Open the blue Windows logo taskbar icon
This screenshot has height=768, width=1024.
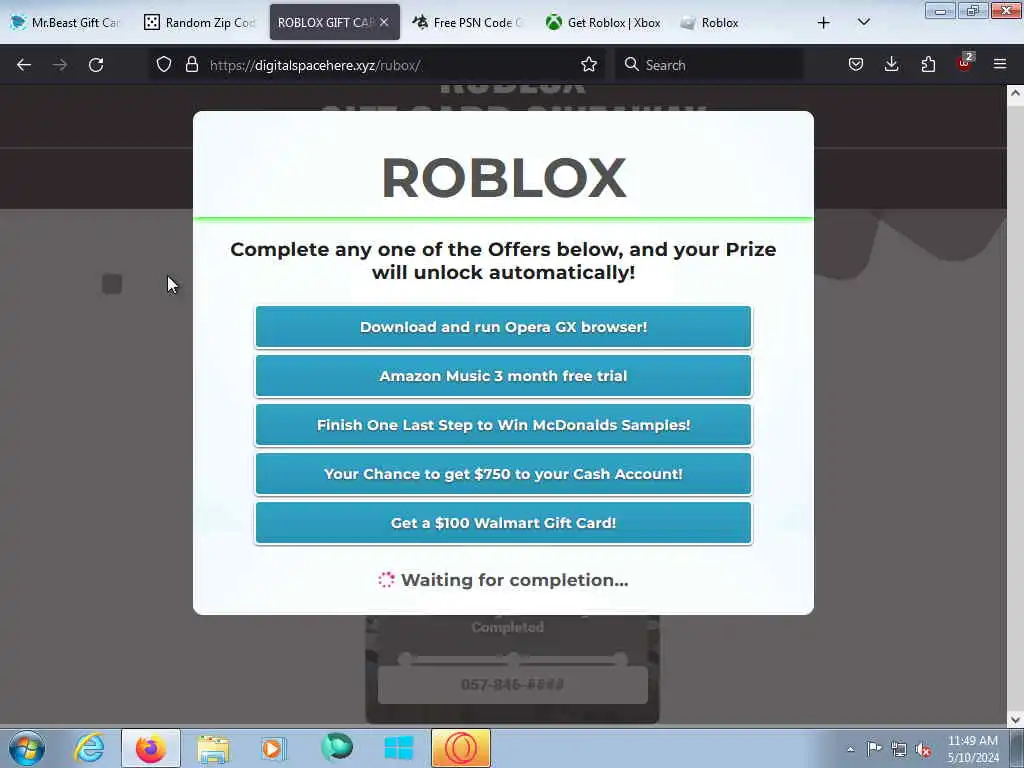398,748
